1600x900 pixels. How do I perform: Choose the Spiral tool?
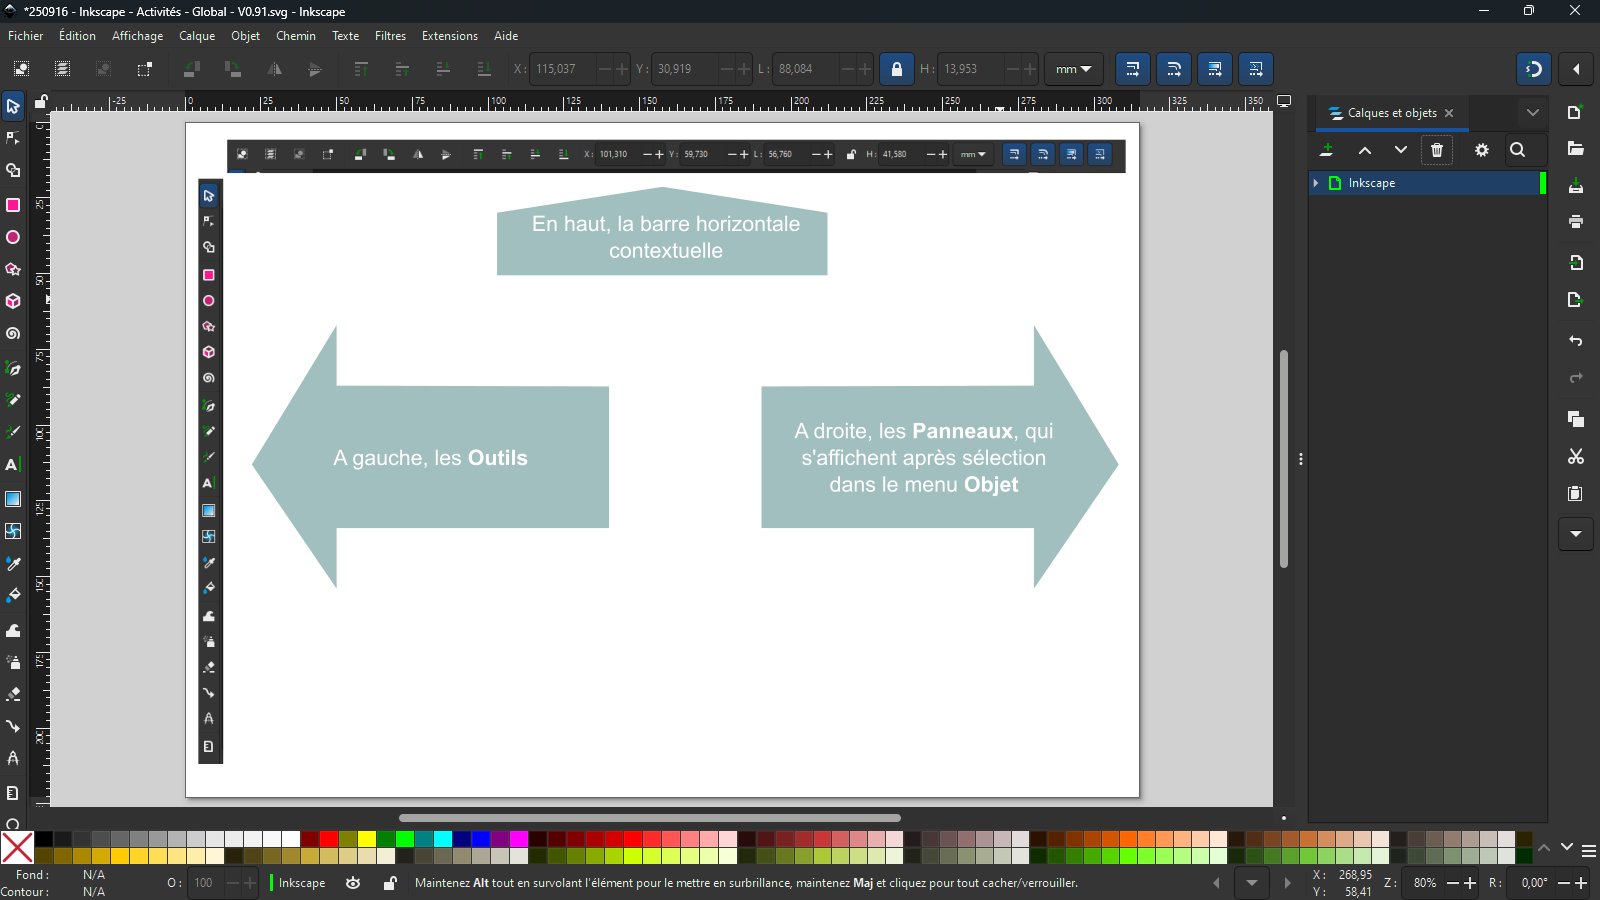[x=13, y=334]
